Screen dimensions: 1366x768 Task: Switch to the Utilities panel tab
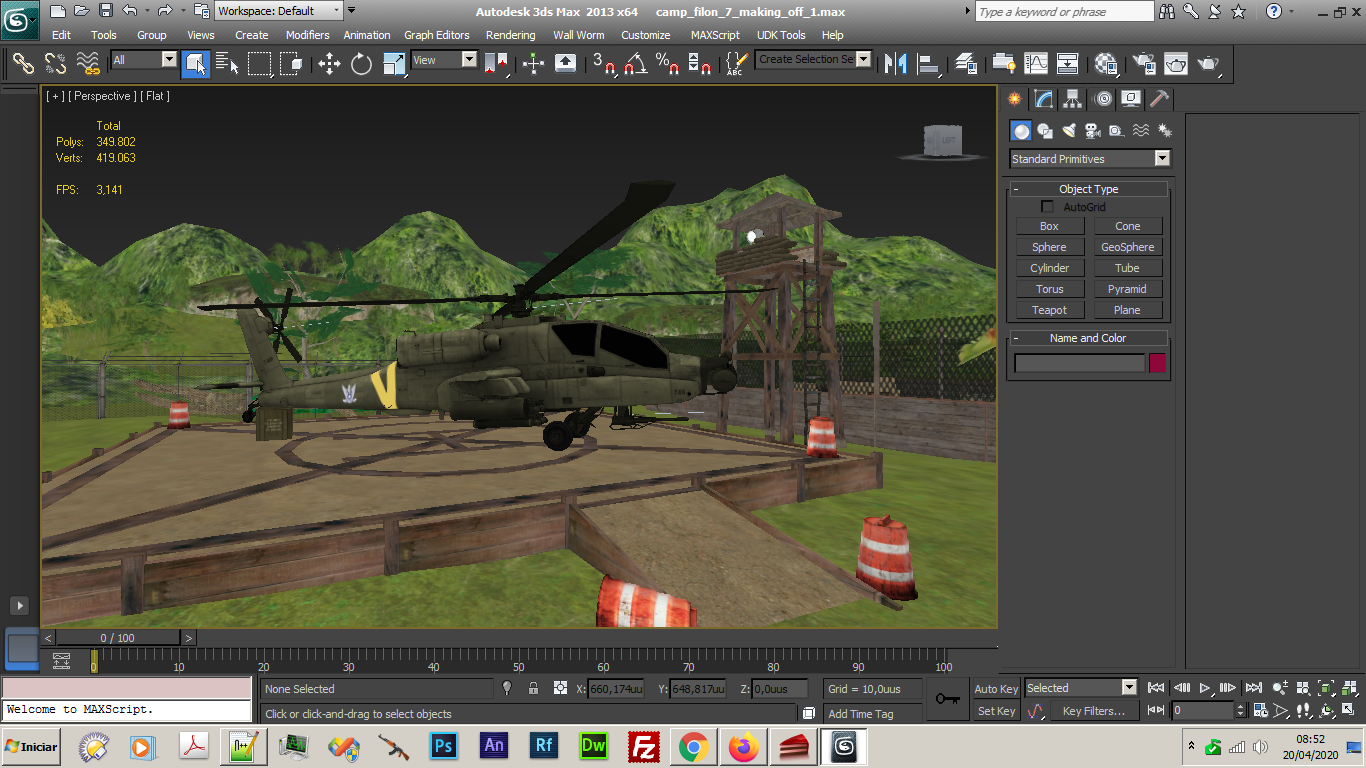click(1159, 99)
